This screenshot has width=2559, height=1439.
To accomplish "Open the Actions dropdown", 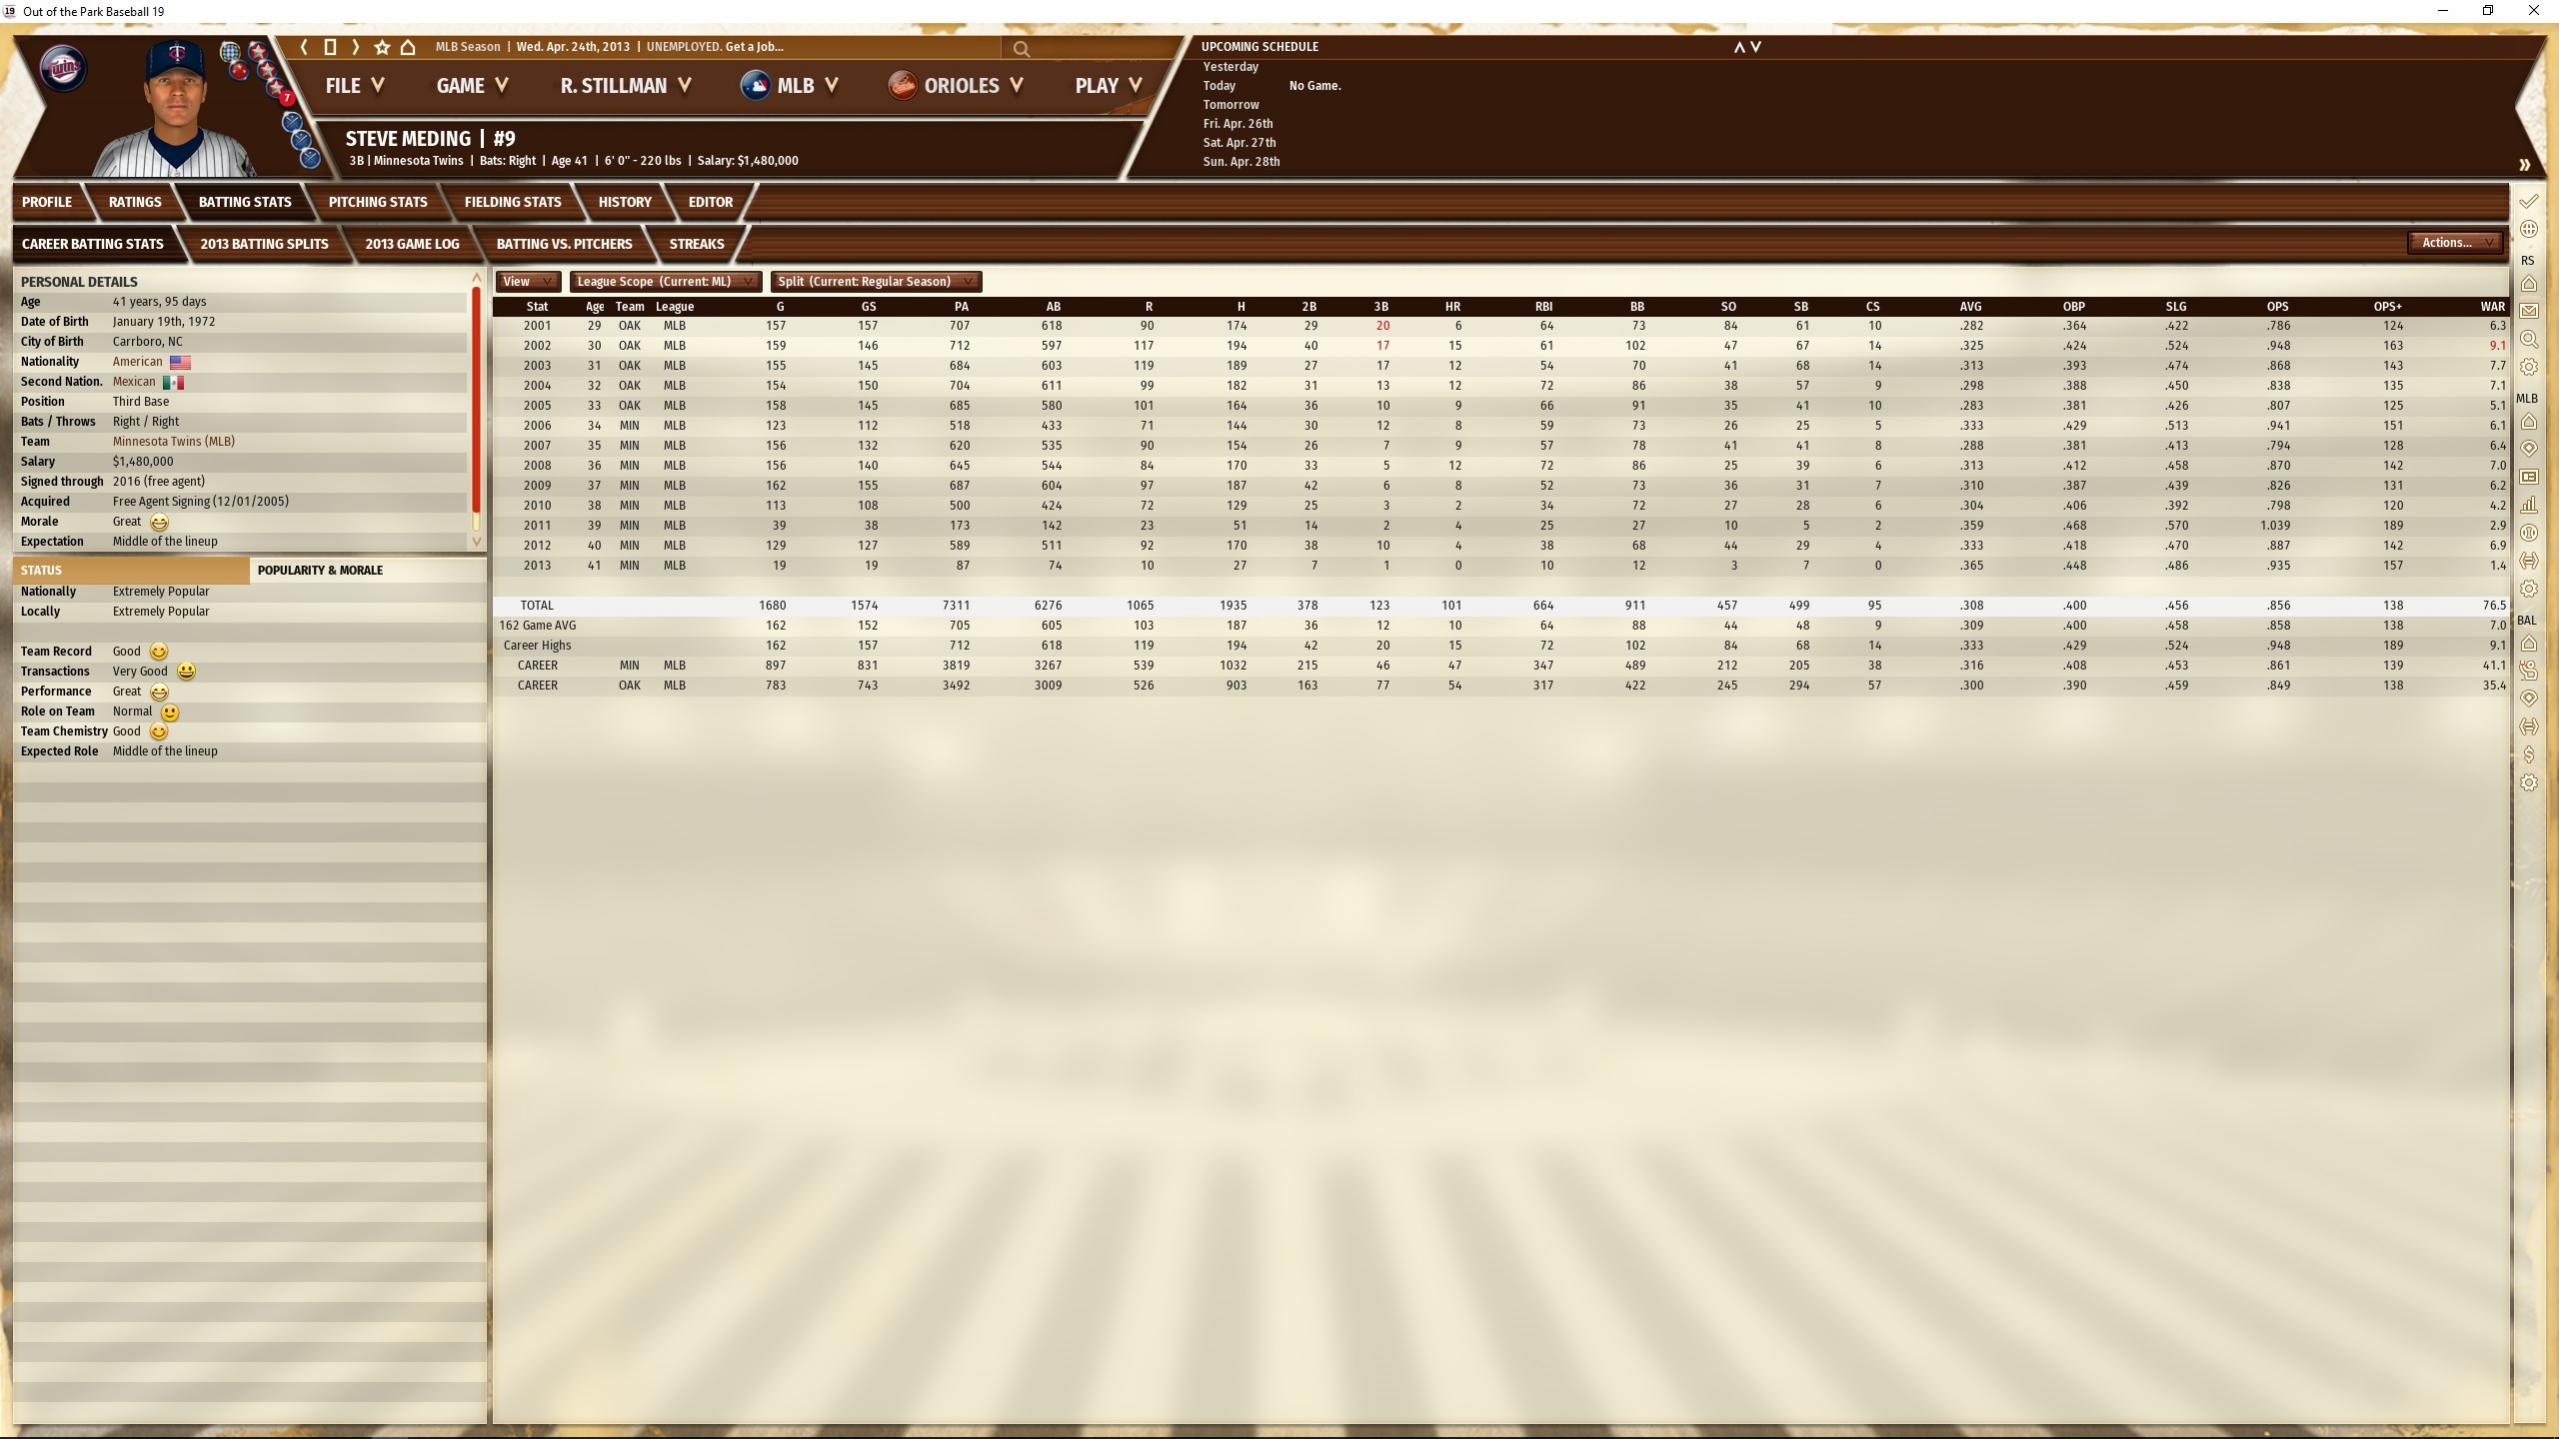I will pos(2454,242).
